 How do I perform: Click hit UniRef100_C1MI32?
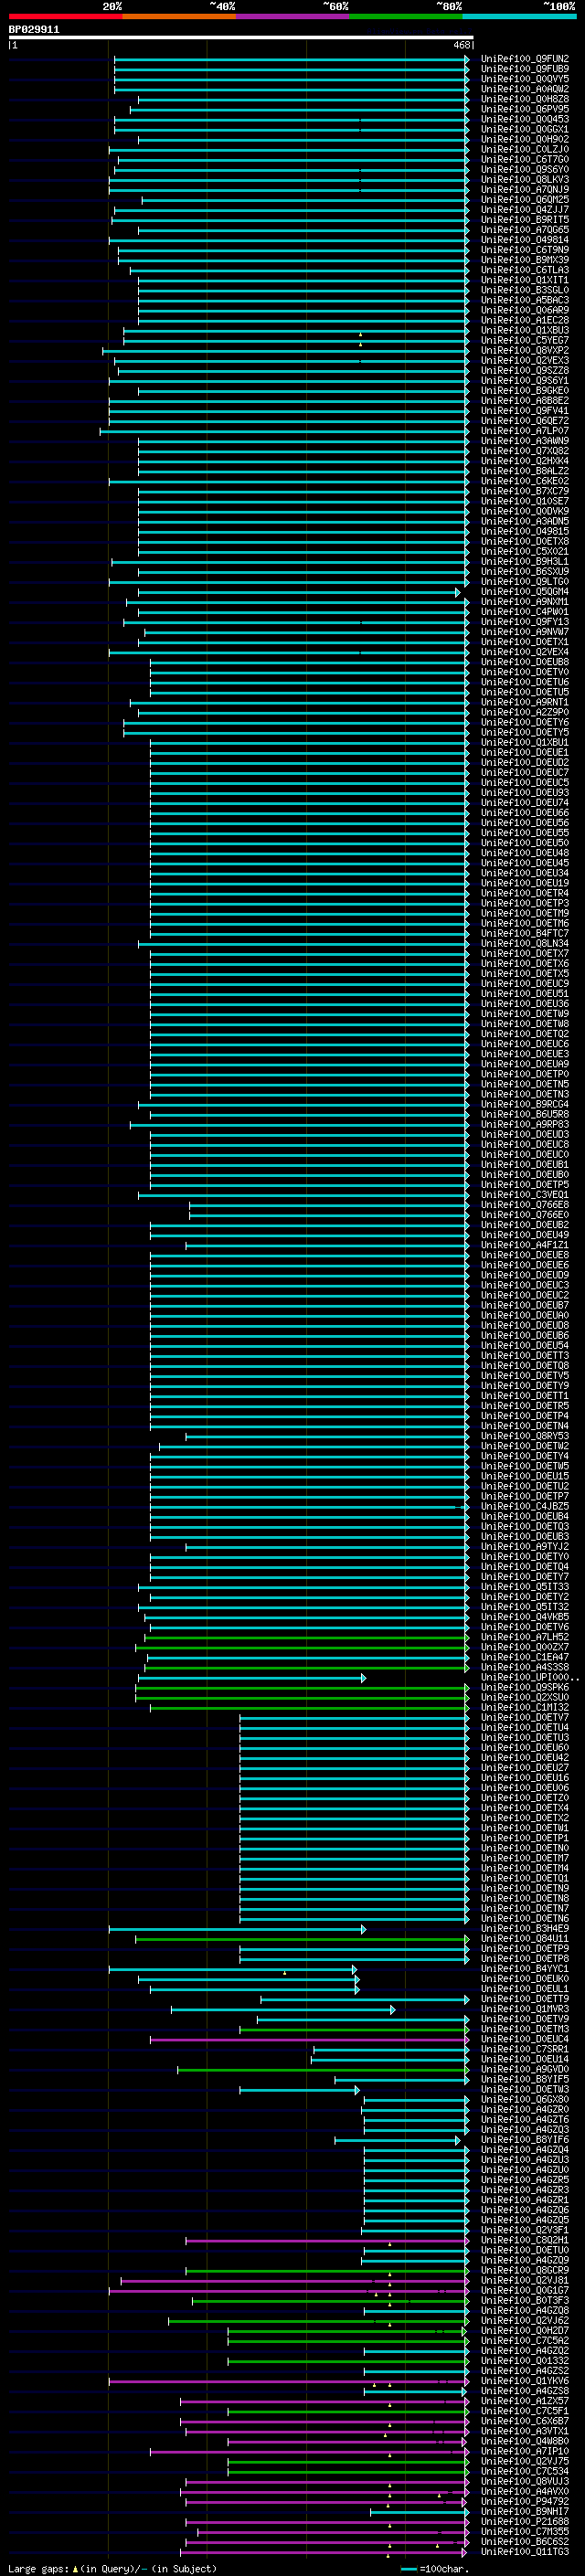[x=525, y=1707]
